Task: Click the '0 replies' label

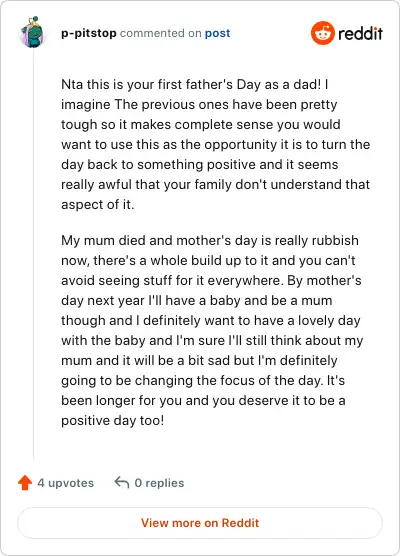Action: [159, 483]
